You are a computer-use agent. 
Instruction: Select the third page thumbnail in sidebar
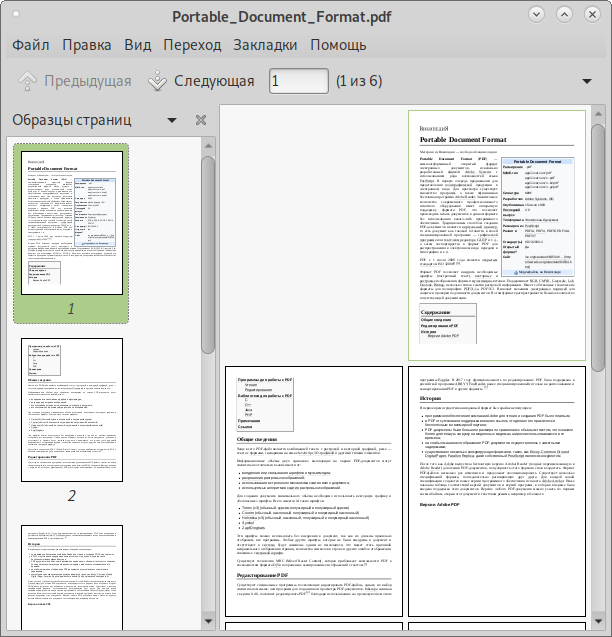click(72, 578)
